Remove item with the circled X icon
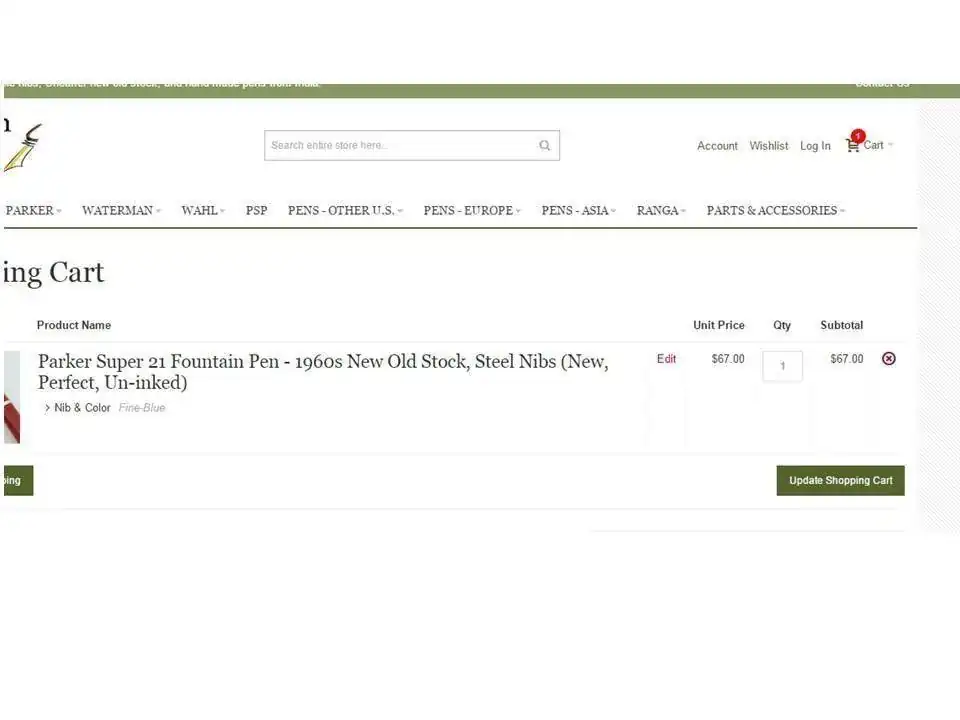 pos(888,359)
